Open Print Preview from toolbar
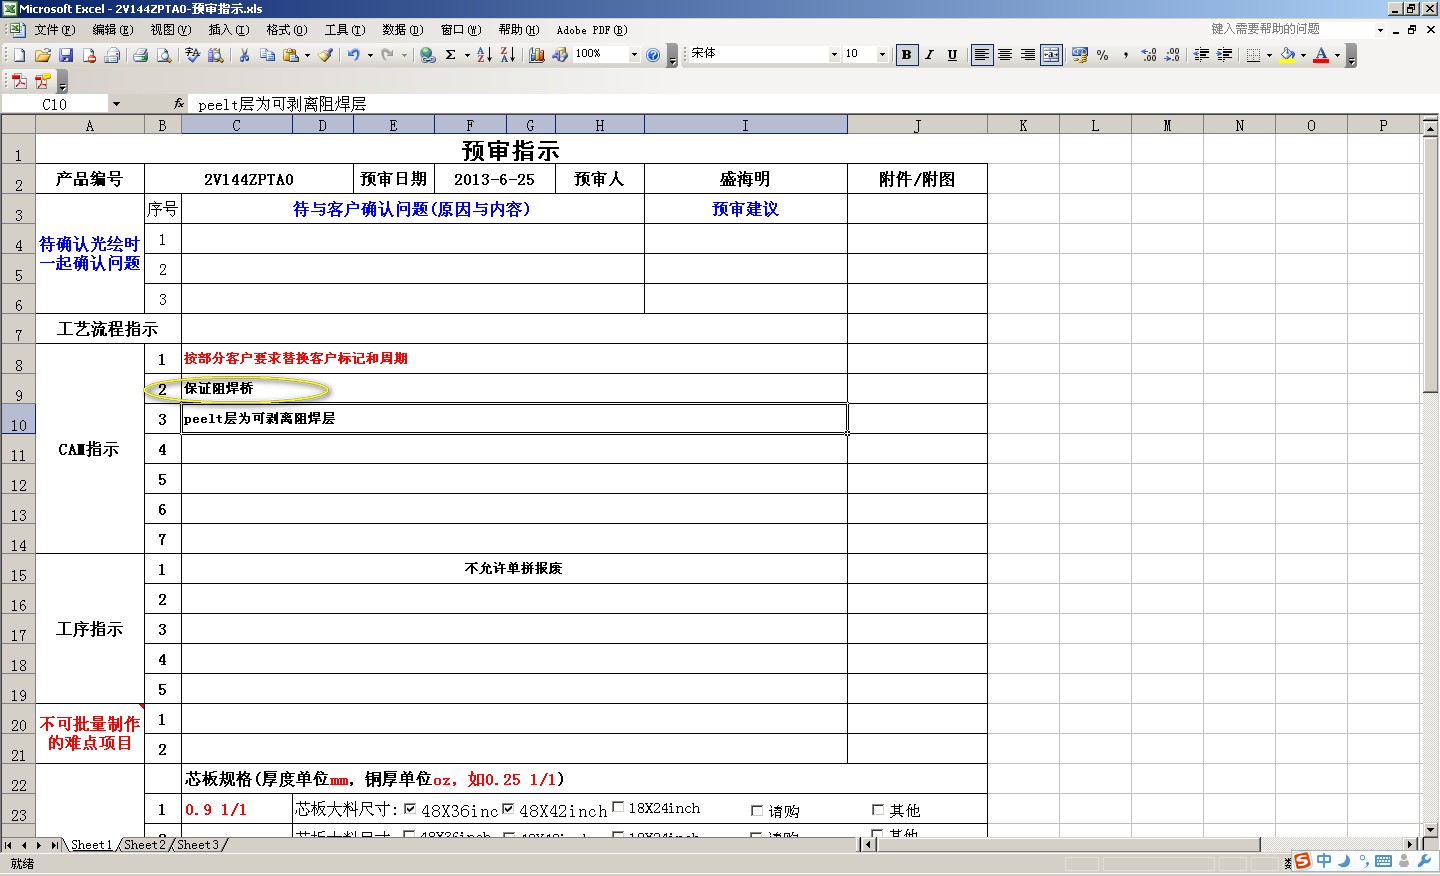This screenshot has height=876, width=1440. click(164, 55)
